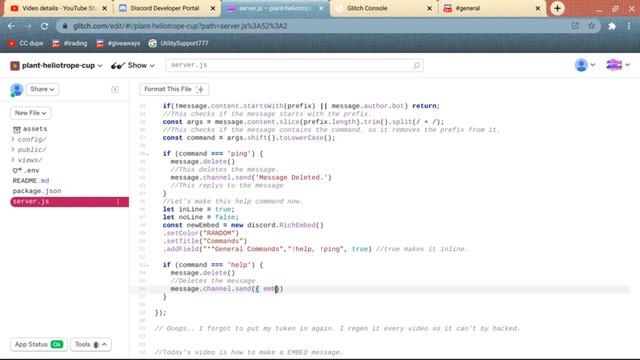Open the README.md file
This screenshot has height=360, width=640.
tap(31, 180)
